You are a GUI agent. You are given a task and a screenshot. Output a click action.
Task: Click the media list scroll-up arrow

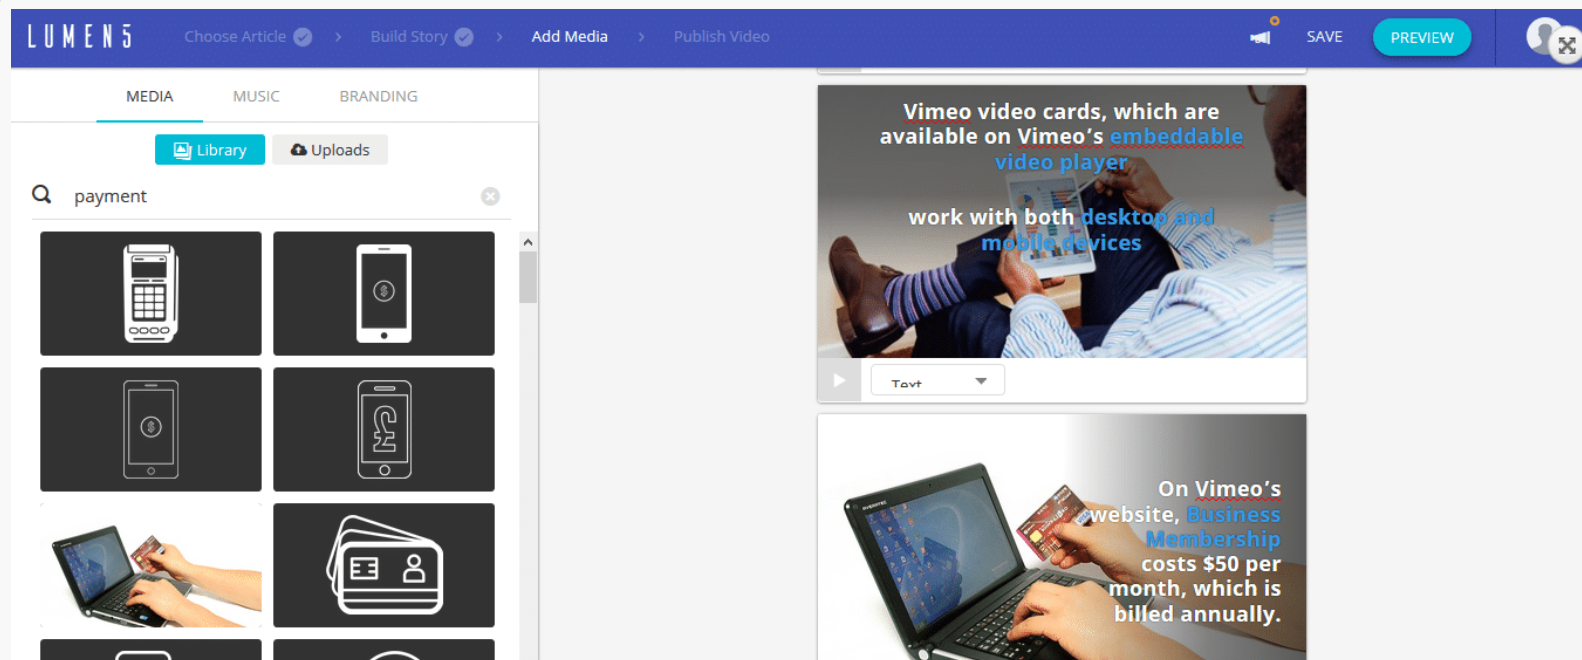(x=528, y=242)
